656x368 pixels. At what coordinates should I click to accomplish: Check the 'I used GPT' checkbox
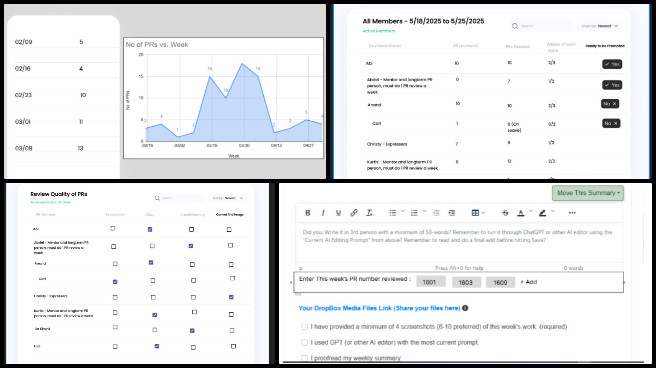click(x=304, y=342)
